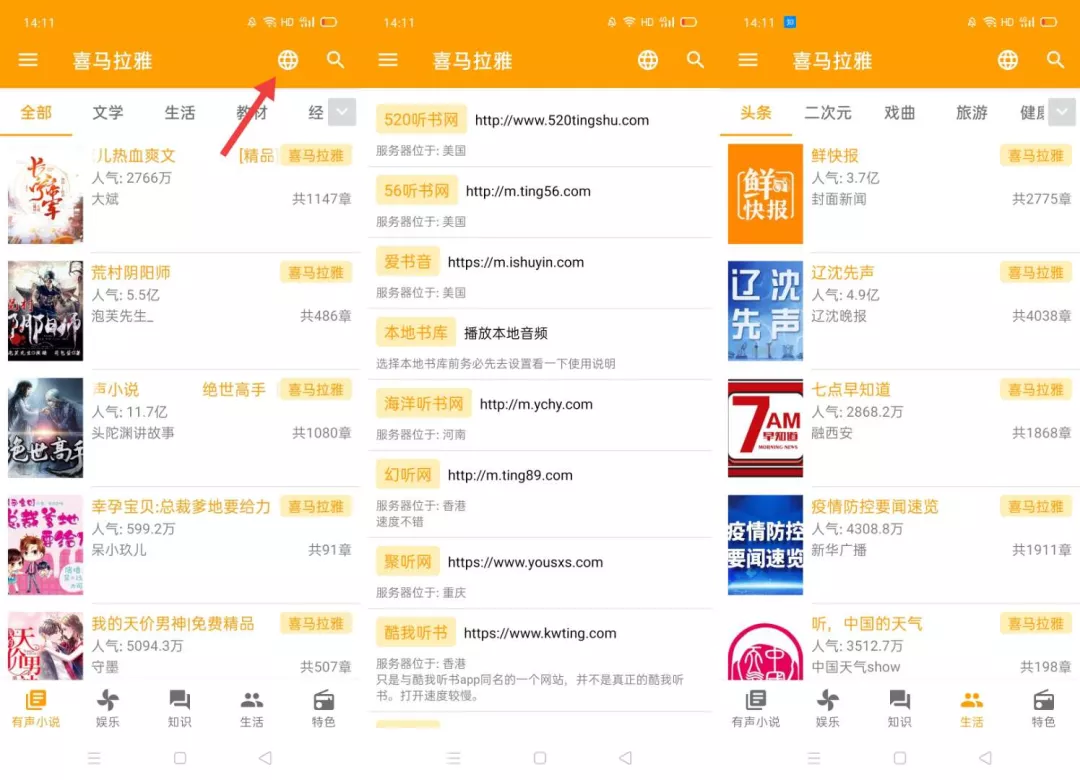Open 荒村阴阳师 book cover

pyautogui.click(x=45, y=311)
